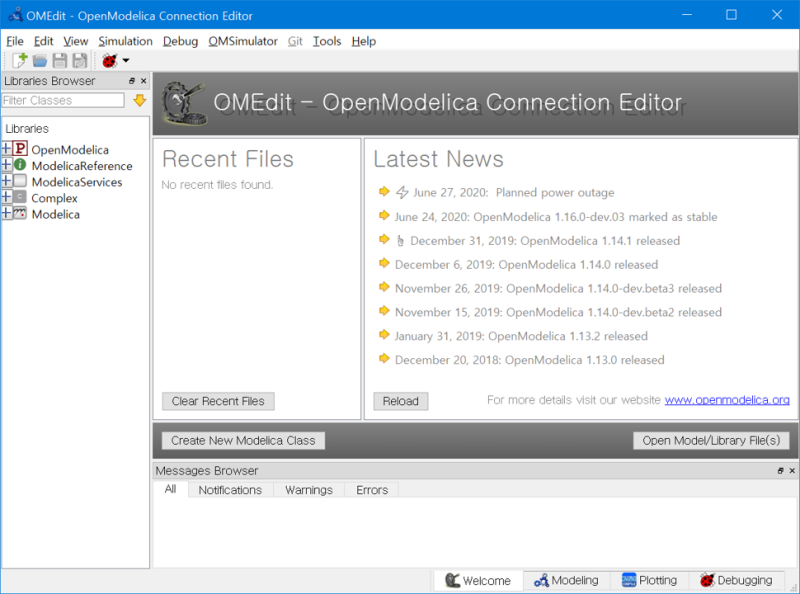The width and height of the screenshot is (800, 594).
Task: Open the OpenModelica 1.14.0 released news
Action: (x=527, y=265)
